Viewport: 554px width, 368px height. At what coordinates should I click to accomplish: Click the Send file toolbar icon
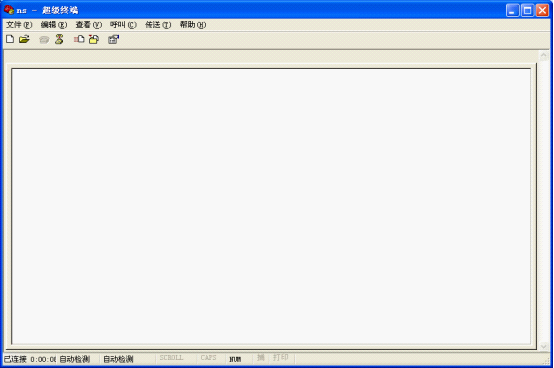[79, 39]
